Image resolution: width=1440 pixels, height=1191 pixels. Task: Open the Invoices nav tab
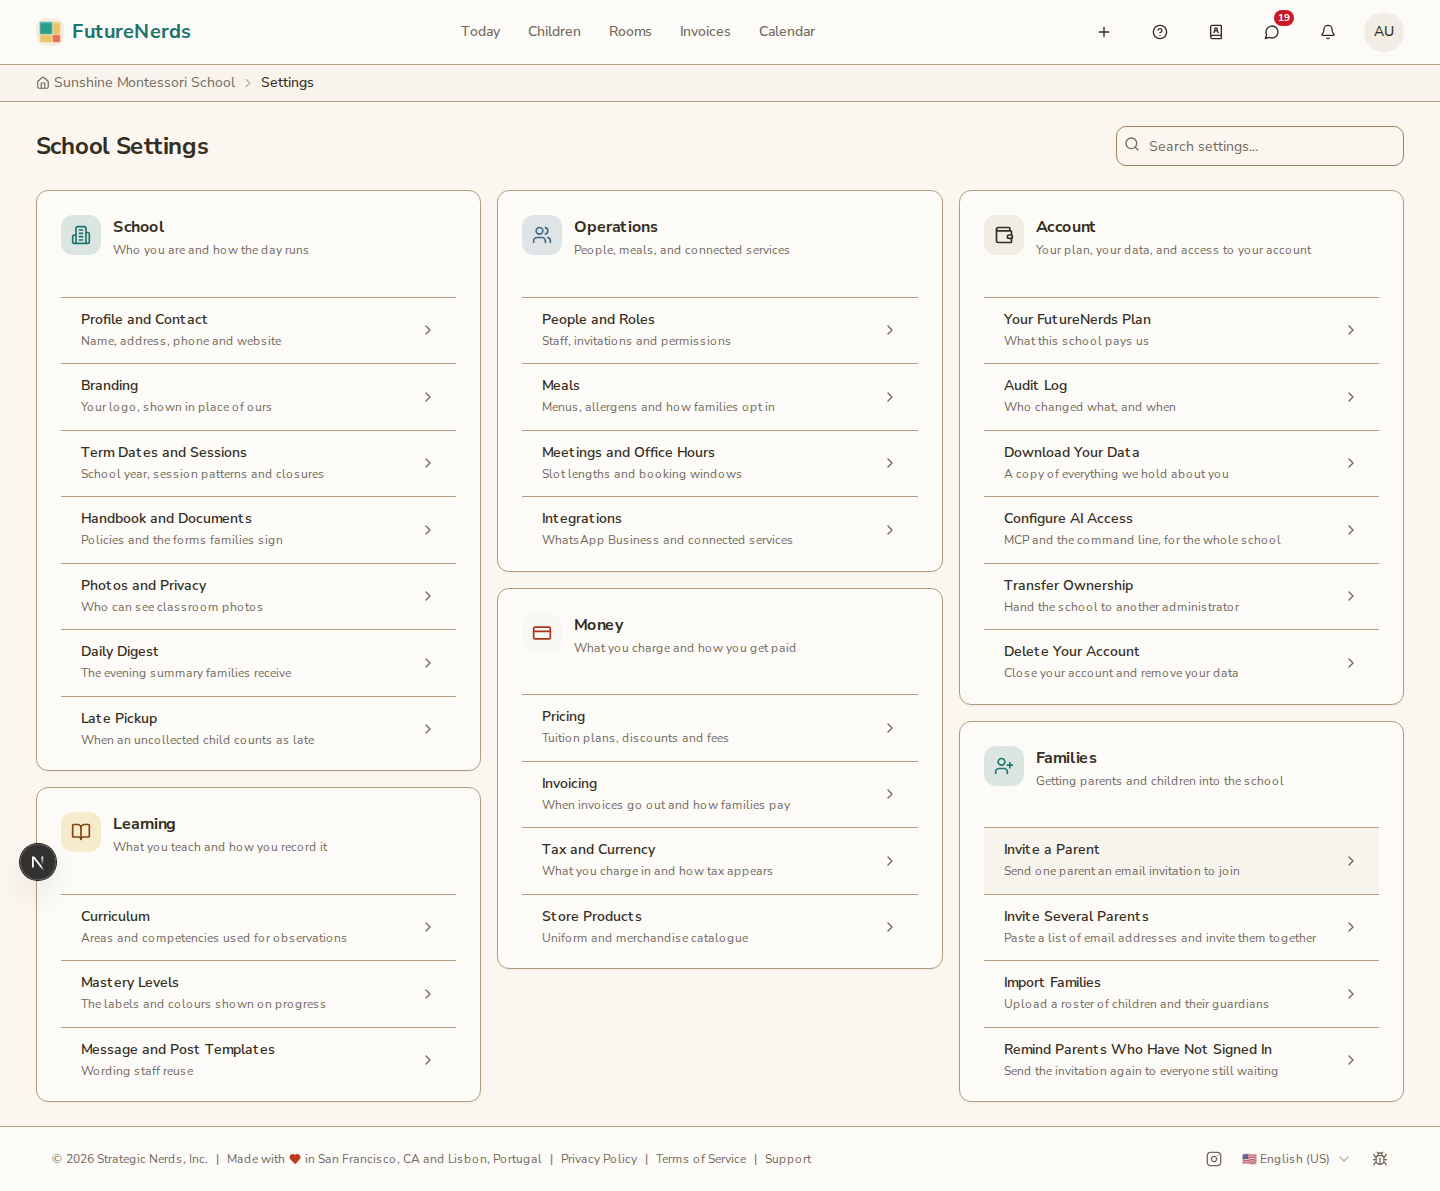point(705,32)
